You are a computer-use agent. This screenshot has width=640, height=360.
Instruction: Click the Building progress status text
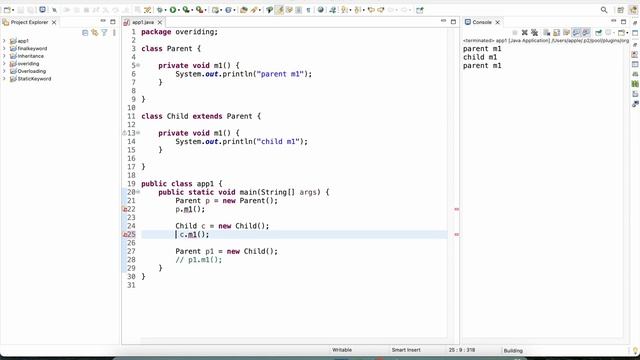point(513,351)
